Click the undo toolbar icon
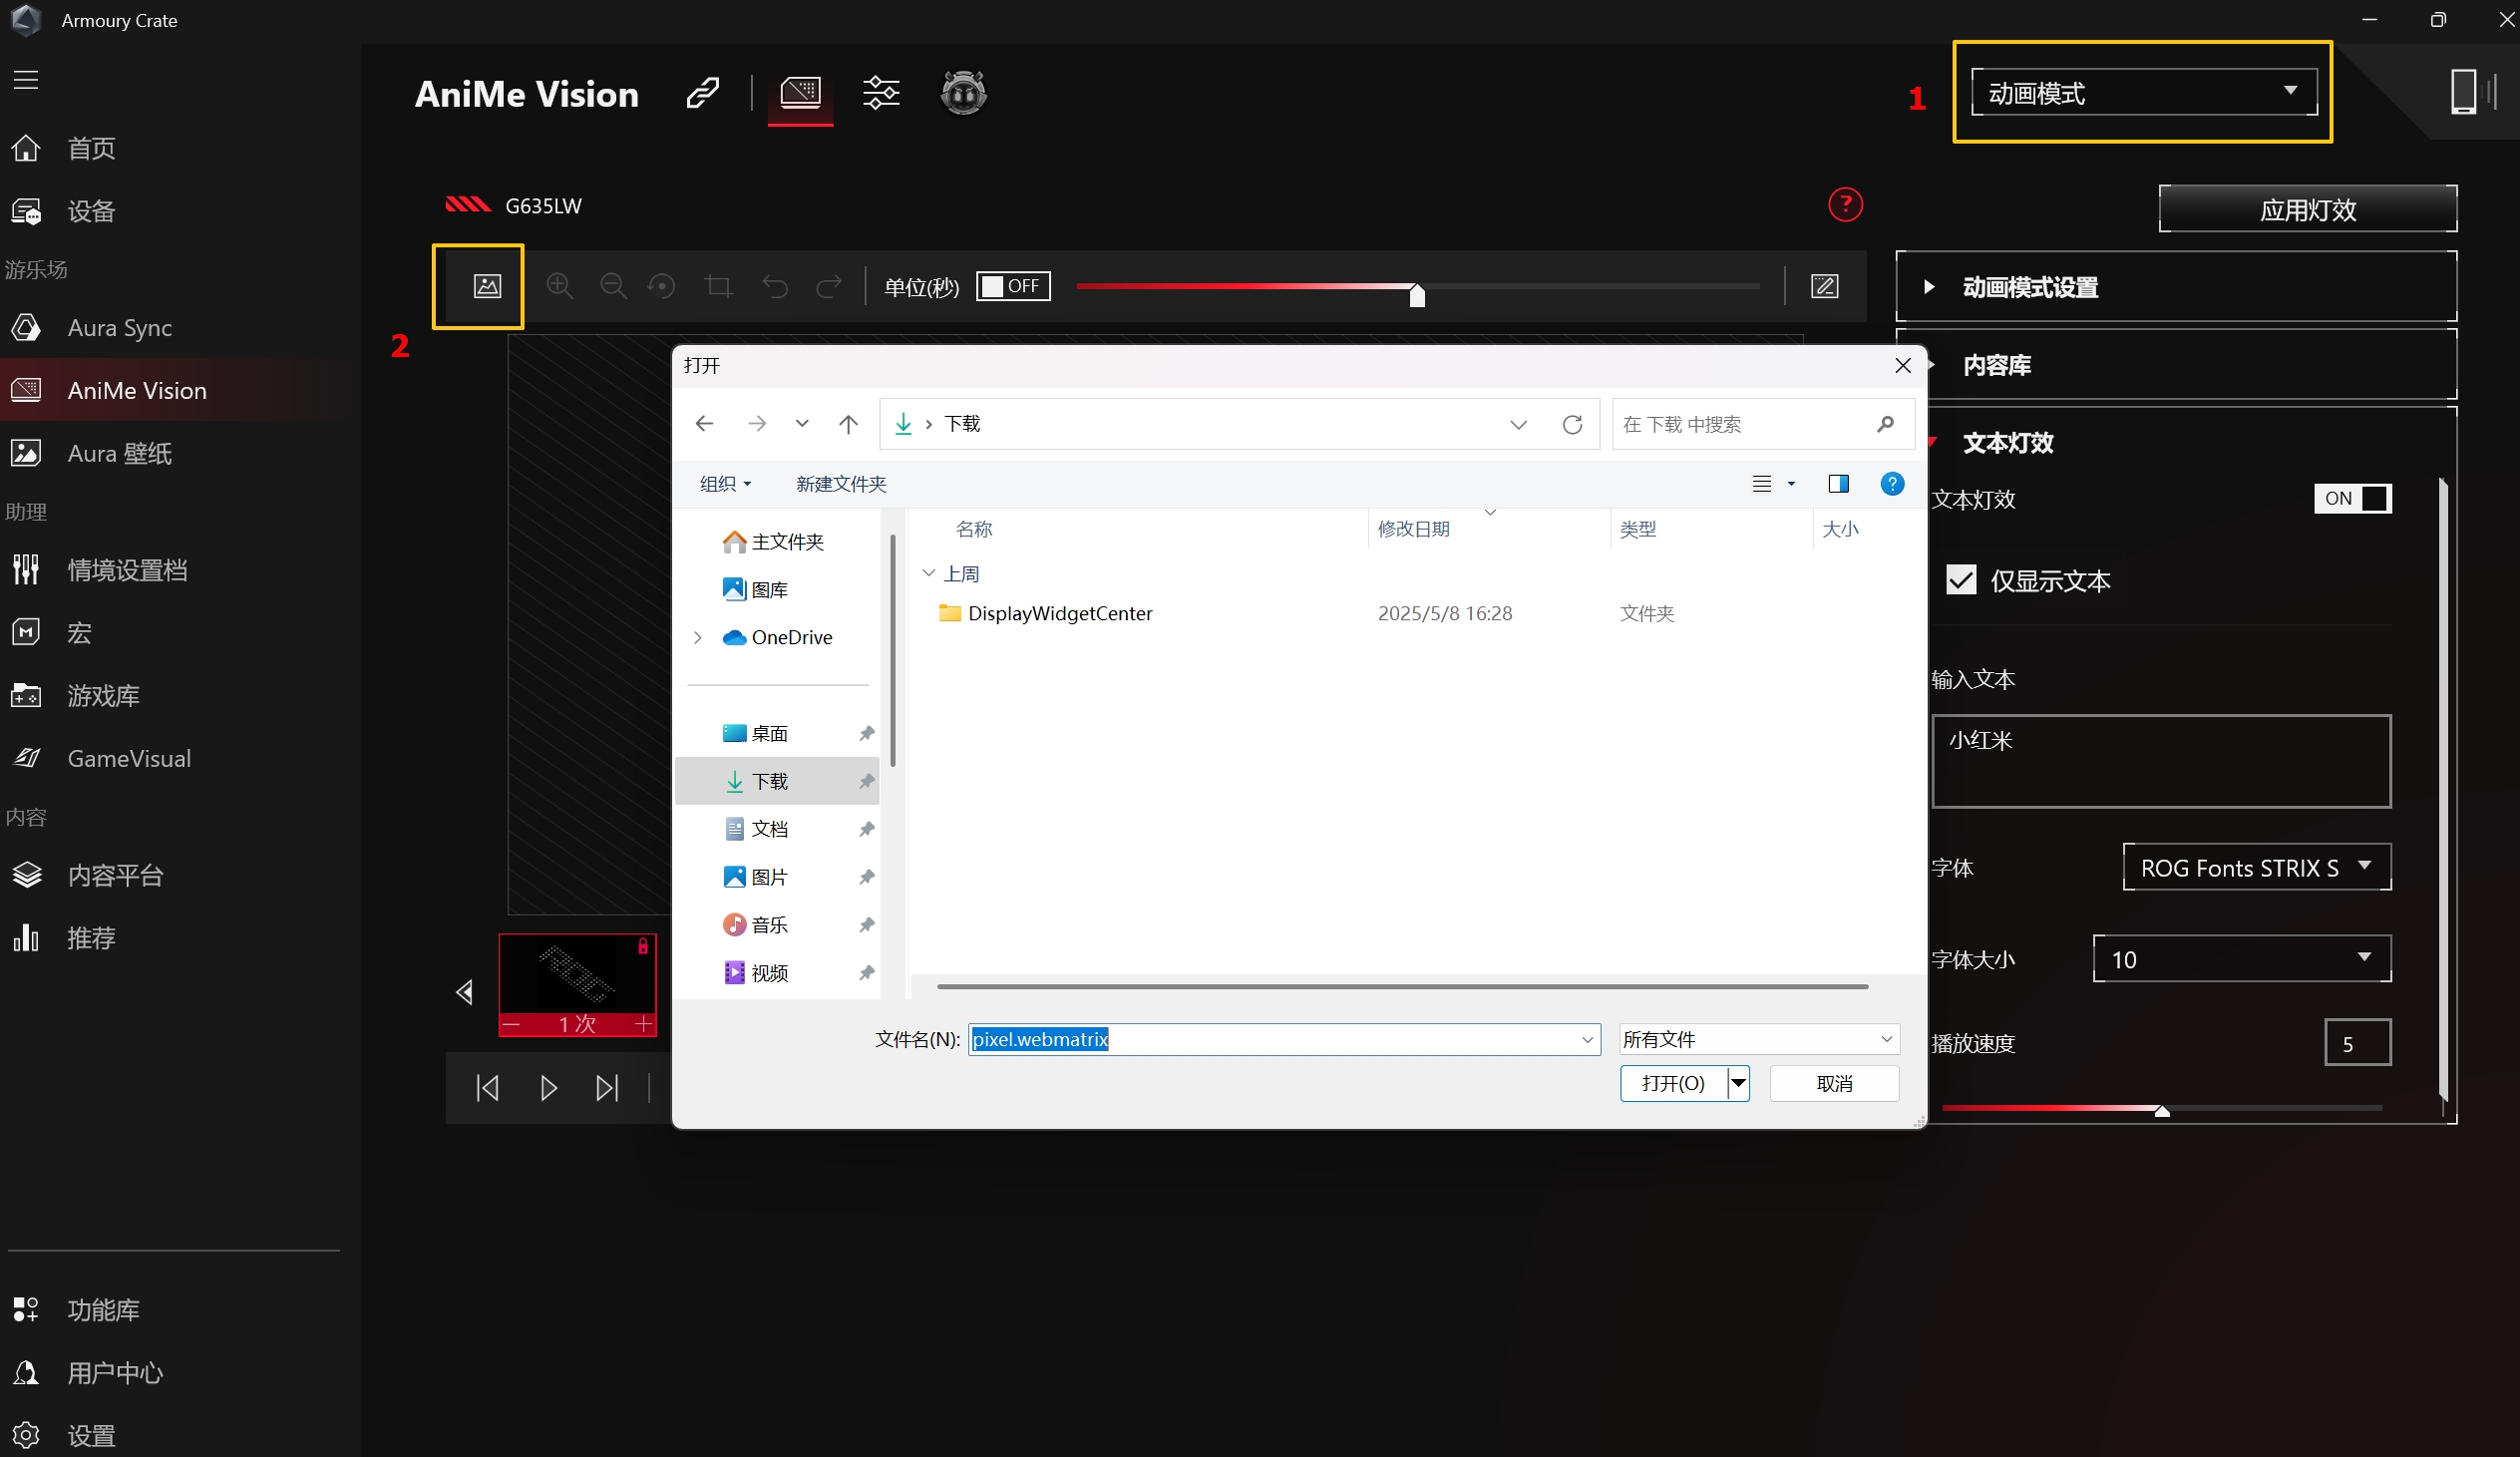 [x=775, y=287]
